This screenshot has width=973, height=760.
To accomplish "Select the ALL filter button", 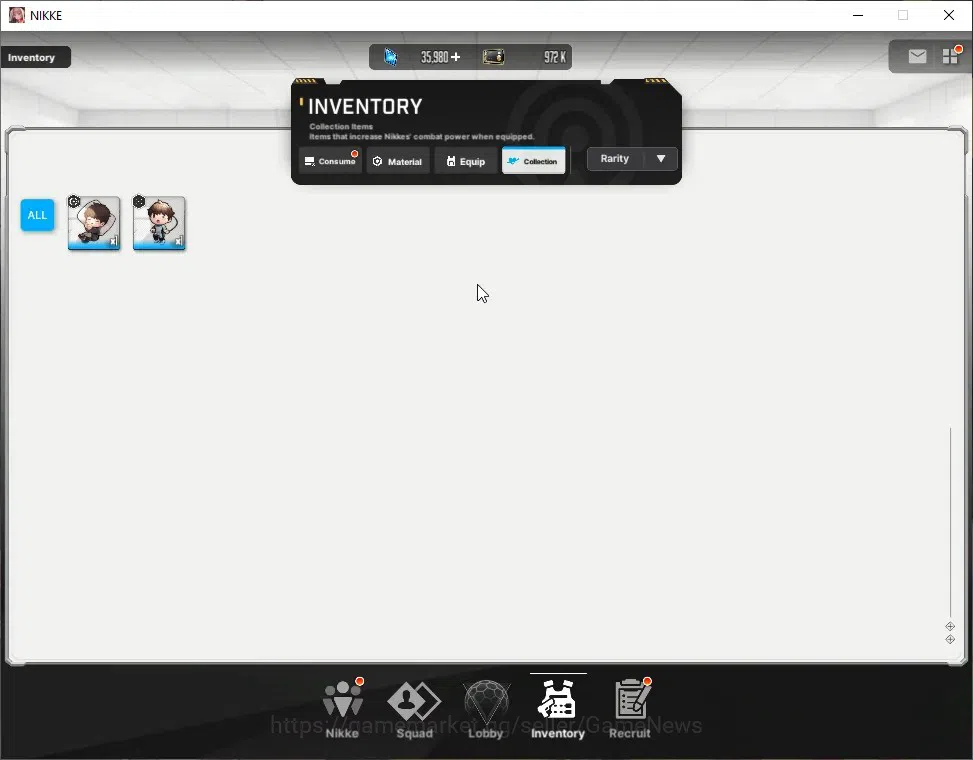I will click(x=37, y=215).
